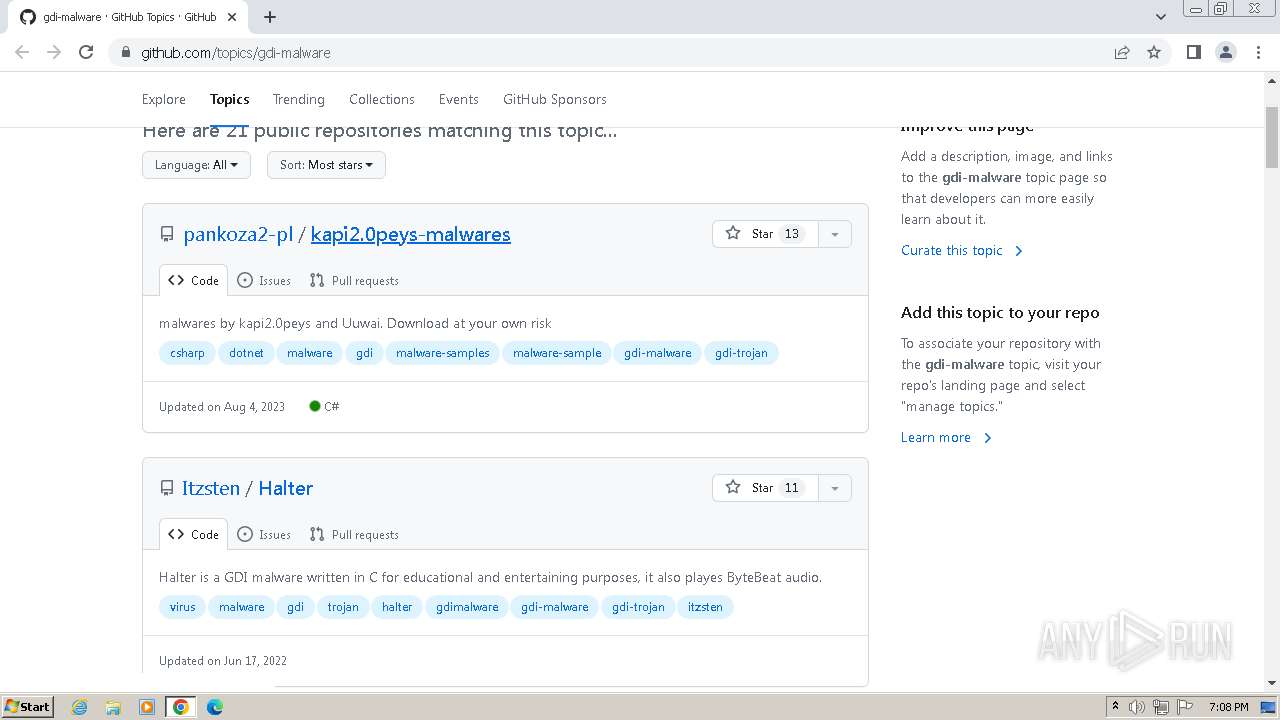1280x720 pixels.
Task: Go to the Trending navigation item
Action: 299,99
